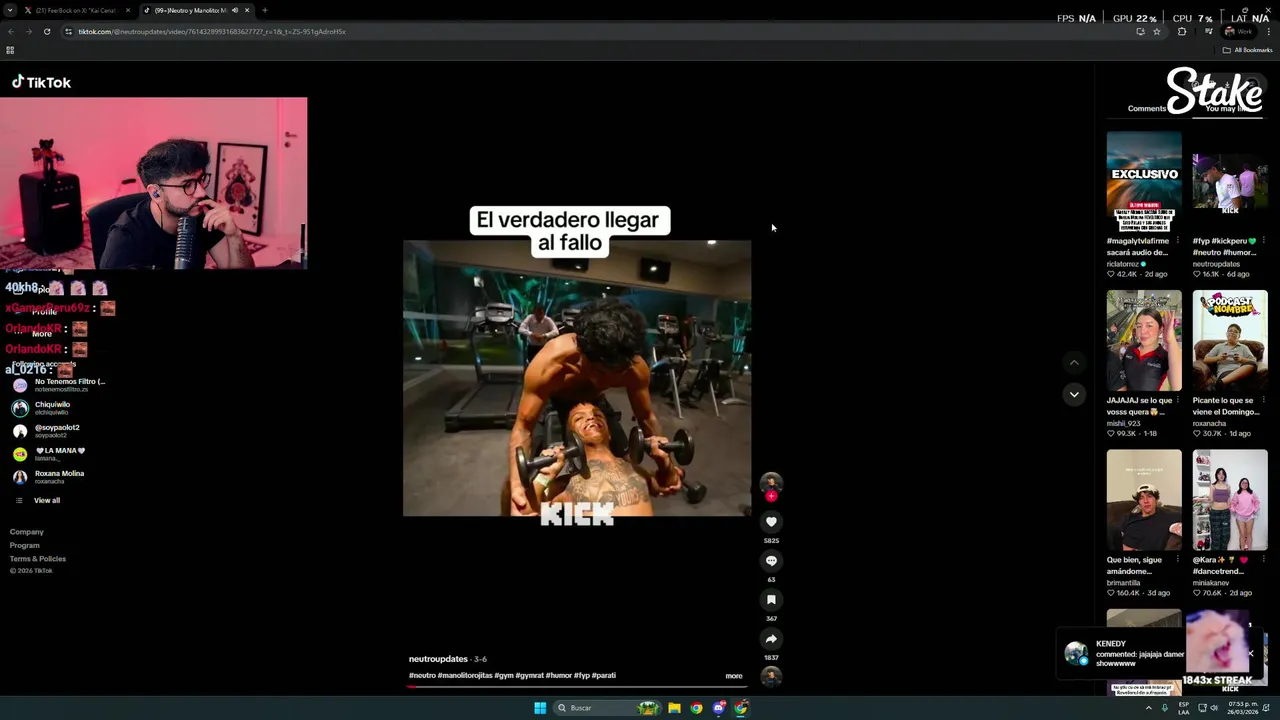Like the video with heart icon

click(771, 521)
